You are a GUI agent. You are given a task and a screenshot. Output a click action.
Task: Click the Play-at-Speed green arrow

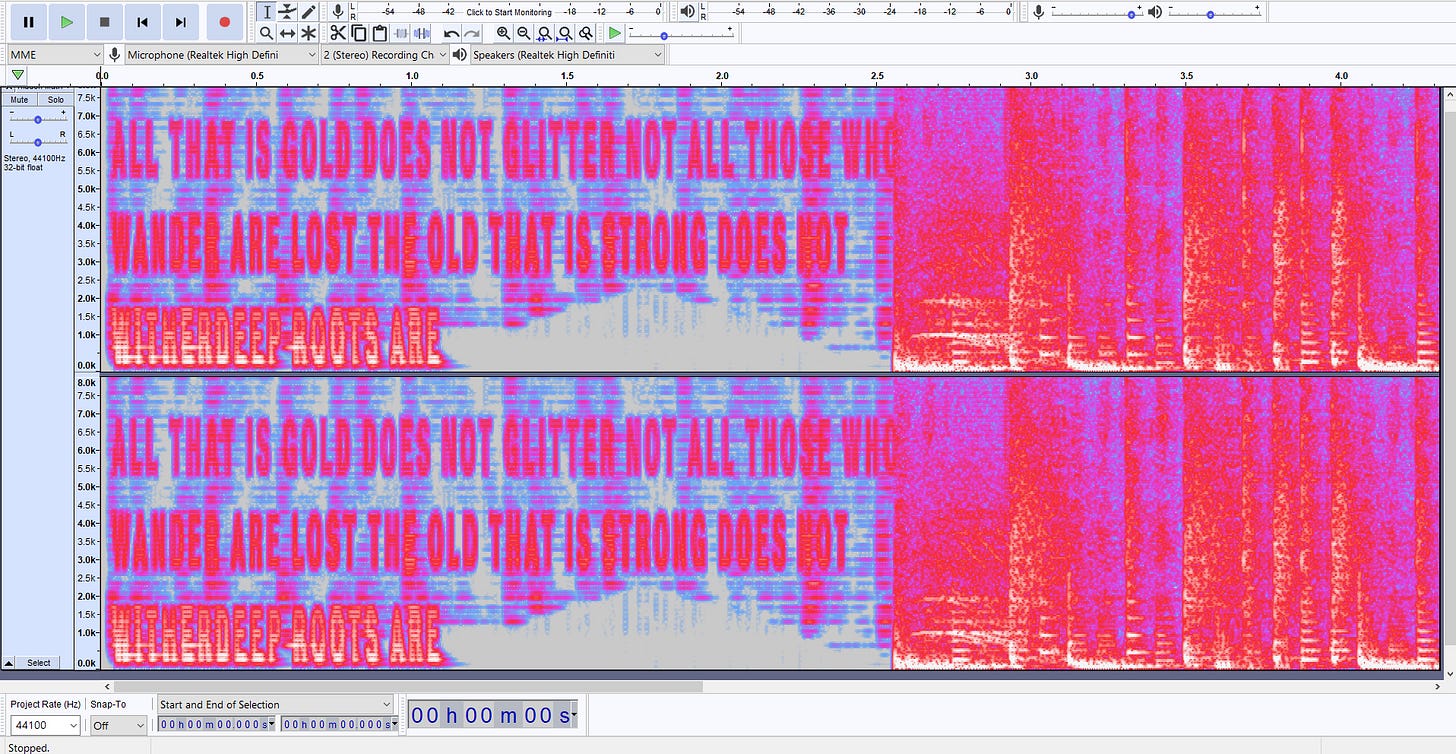tap(615, 33)
